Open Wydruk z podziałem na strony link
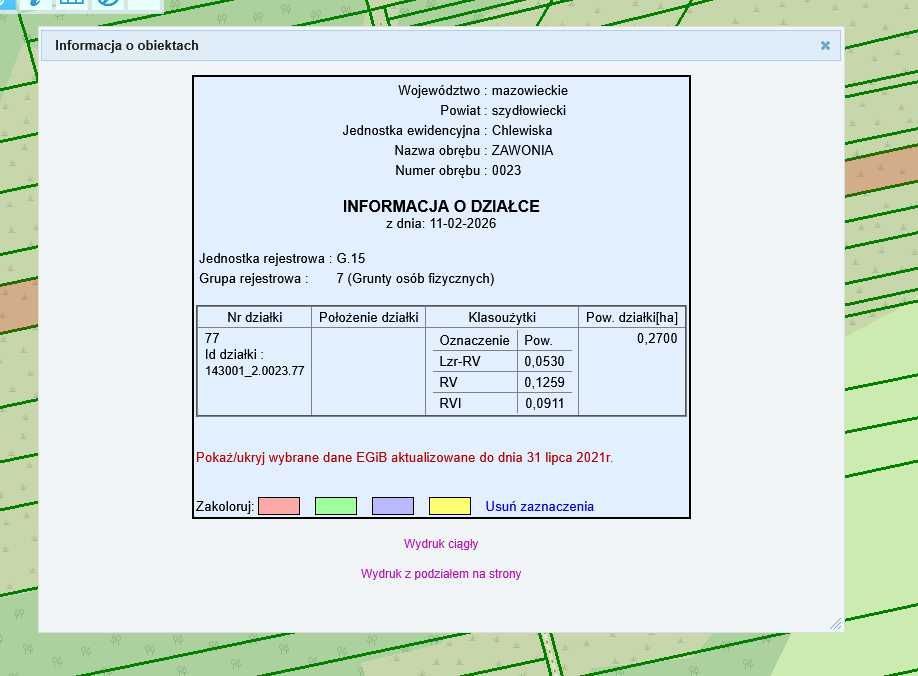 pos(441,574)
